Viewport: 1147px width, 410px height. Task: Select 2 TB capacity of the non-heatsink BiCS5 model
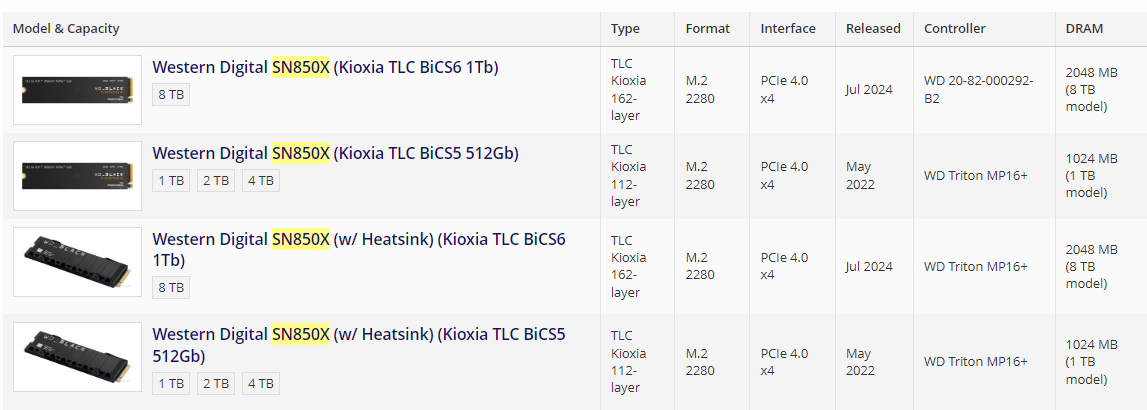216,180
